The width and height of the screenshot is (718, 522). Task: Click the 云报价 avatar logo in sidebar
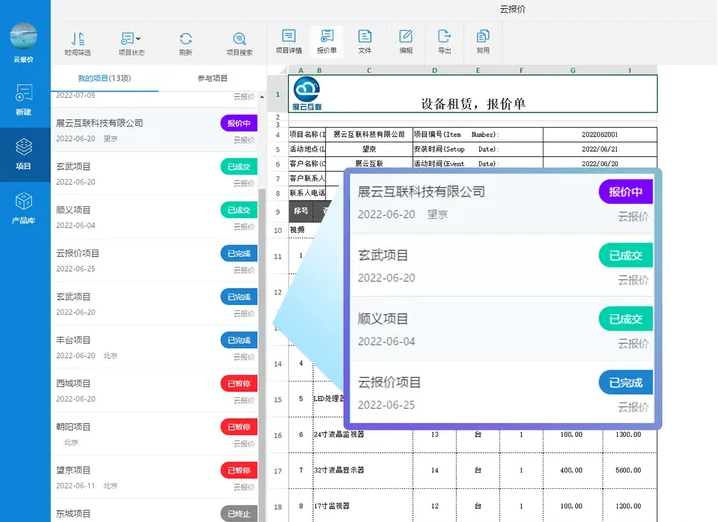[x=23, y=36]
